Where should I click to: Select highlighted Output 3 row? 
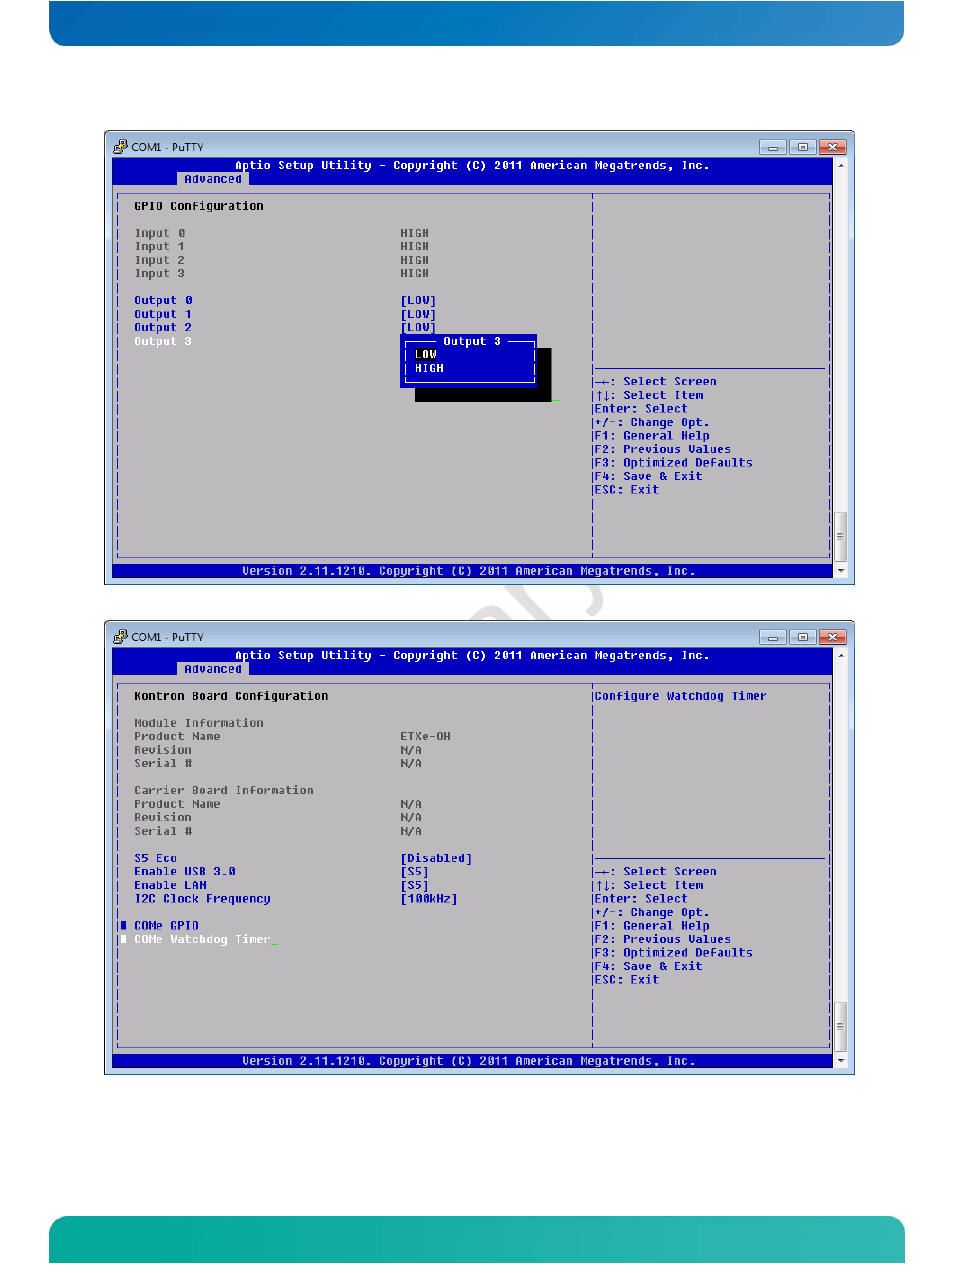(x=163, y=341)
